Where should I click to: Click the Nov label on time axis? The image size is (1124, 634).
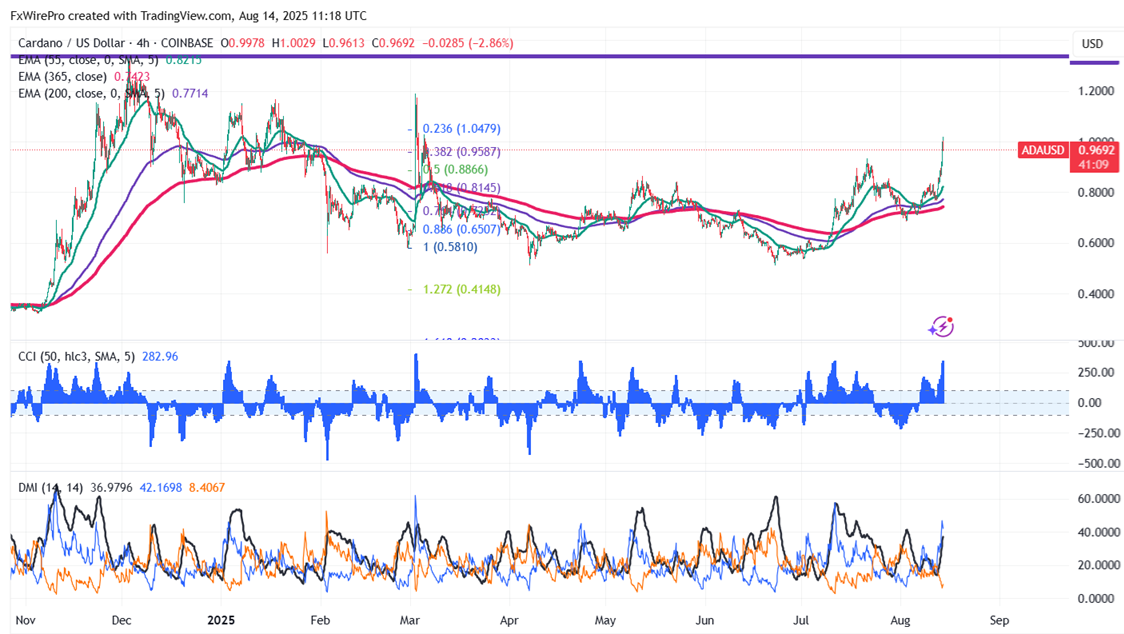[x=25, y=620]
